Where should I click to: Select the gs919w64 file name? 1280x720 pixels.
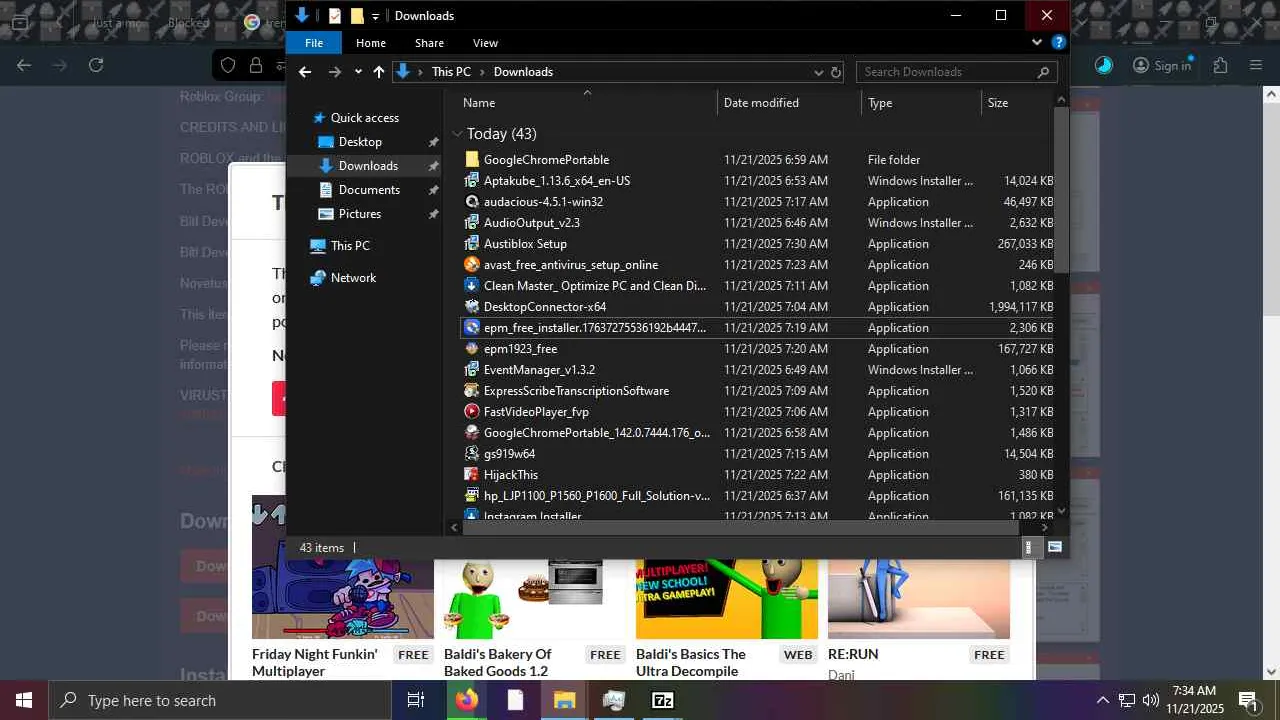(x=509, y=454)
